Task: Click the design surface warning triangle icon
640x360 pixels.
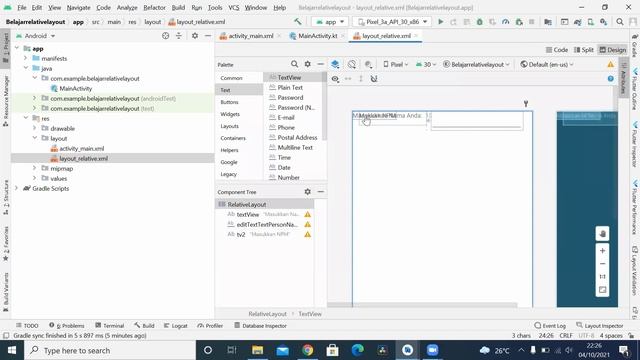Action: click(x=610, y=64)
